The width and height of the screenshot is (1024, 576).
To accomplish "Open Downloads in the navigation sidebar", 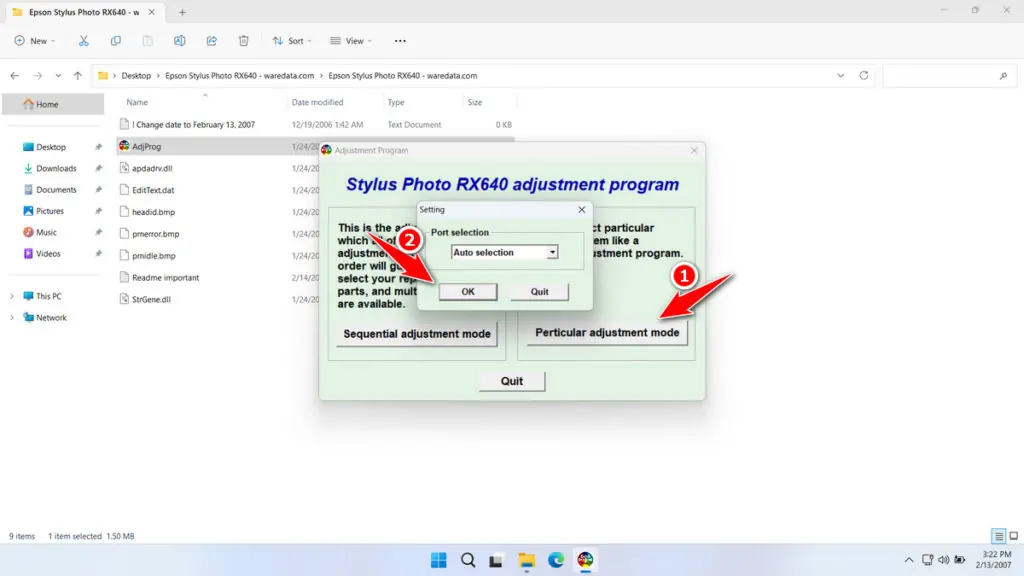I will (56, 169).
